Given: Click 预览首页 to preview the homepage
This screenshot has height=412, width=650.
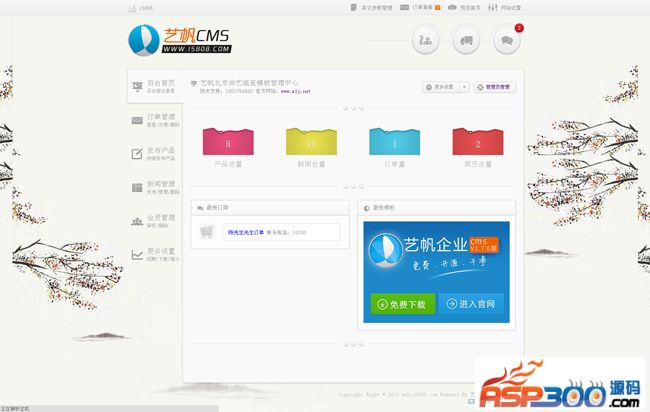Looking at the screenshot, I should (x=464, y=7).
